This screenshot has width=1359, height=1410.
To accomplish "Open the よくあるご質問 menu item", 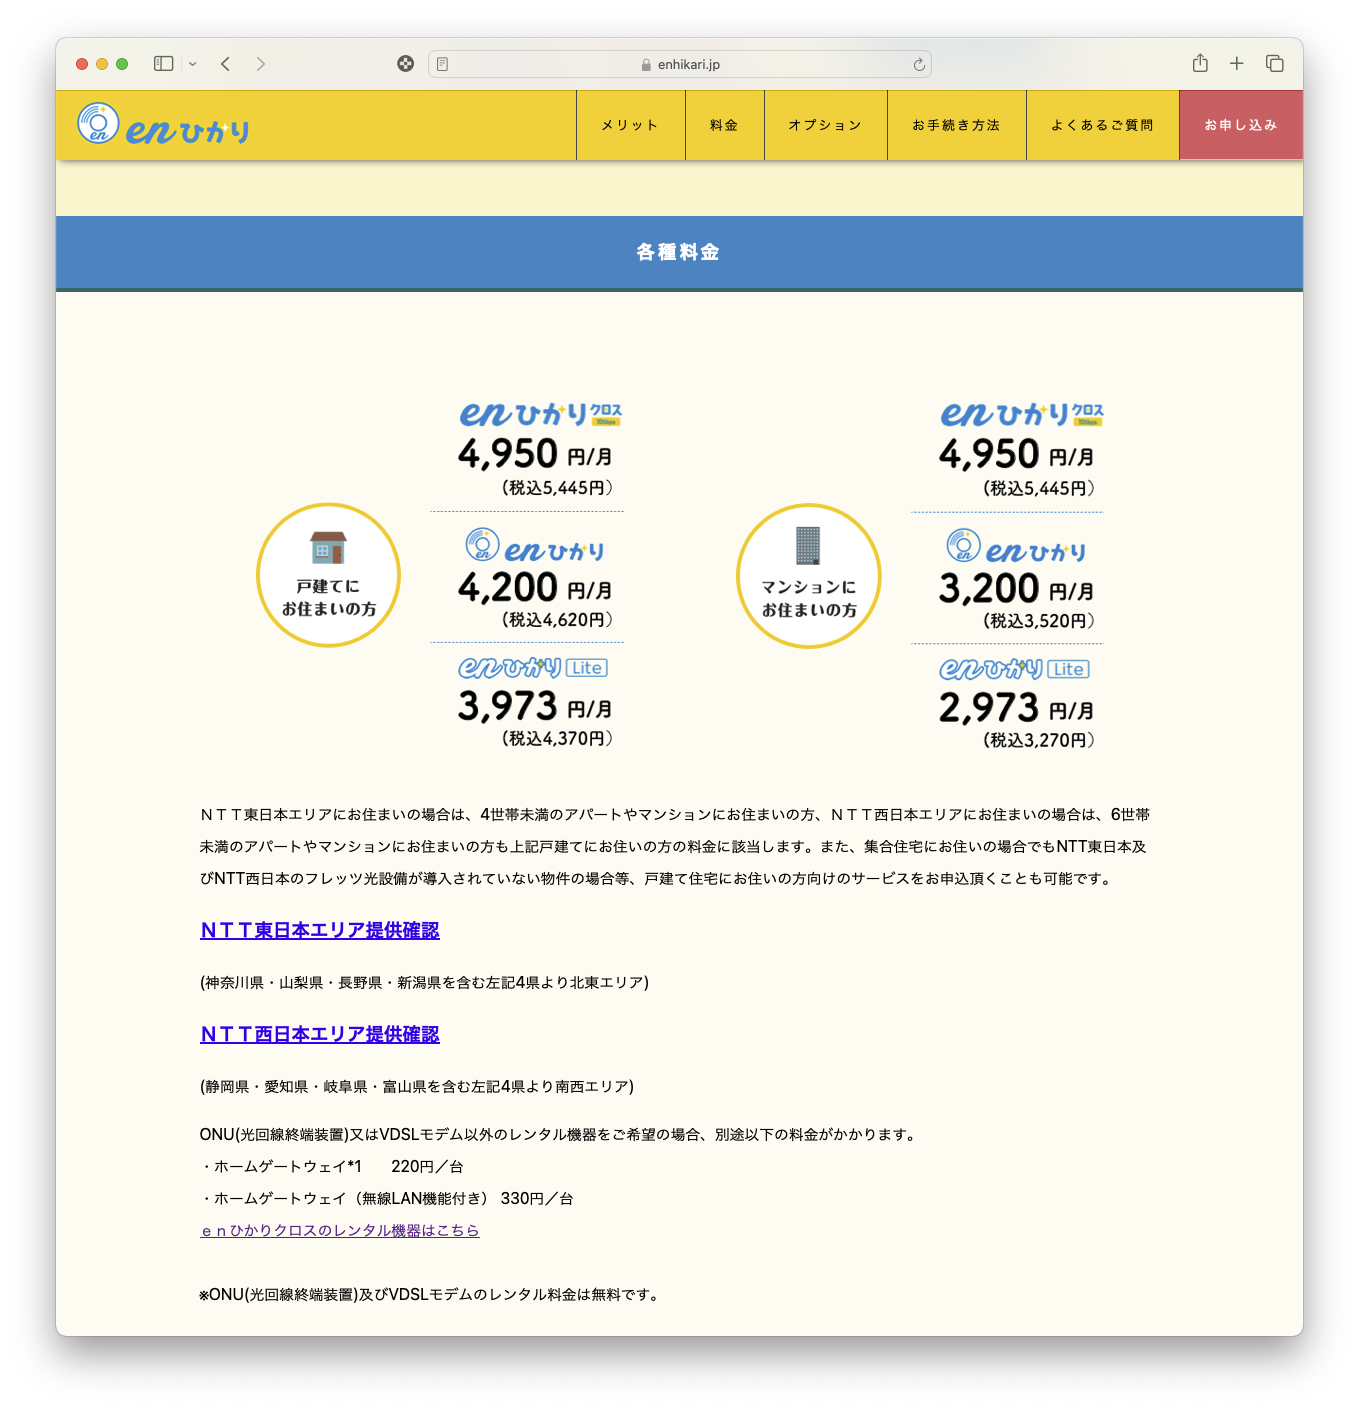I will tap(1102, 125).
